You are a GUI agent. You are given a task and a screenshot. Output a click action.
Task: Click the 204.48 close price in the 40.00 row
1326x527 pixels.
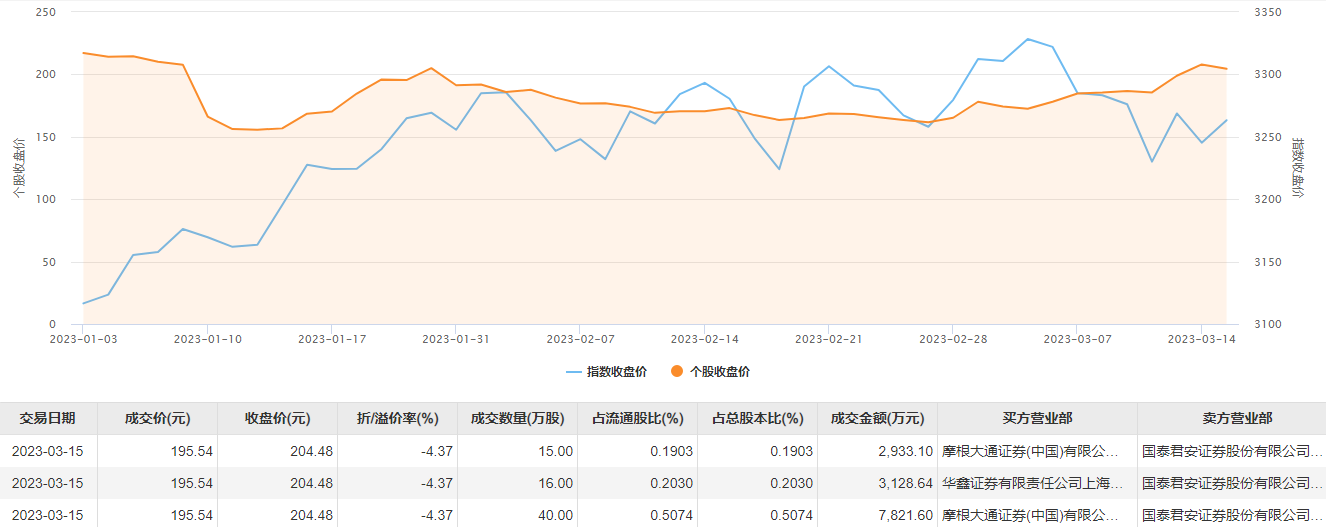(312, 515)
